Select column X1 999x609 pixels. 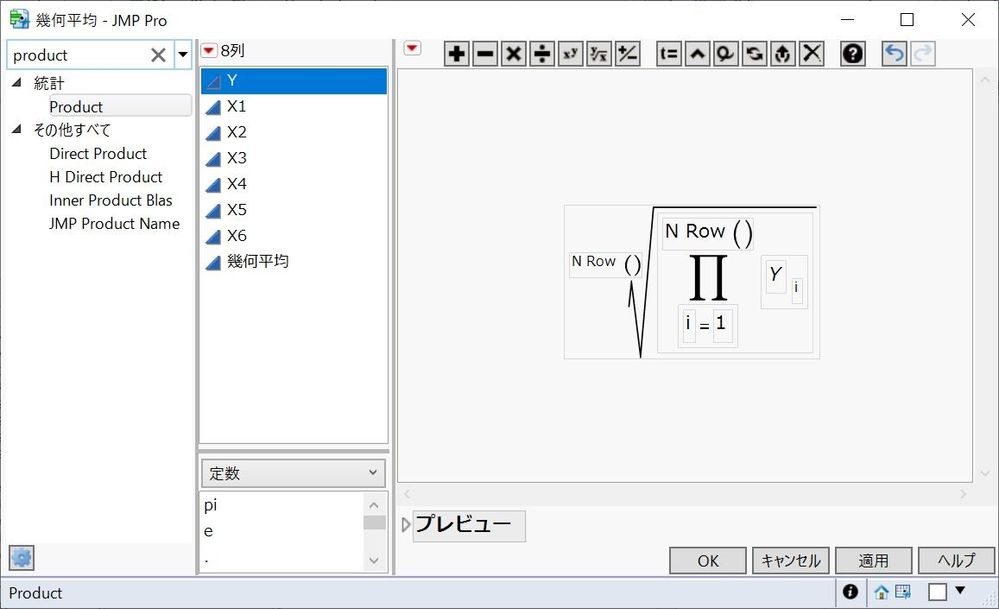tap(294, 106)
